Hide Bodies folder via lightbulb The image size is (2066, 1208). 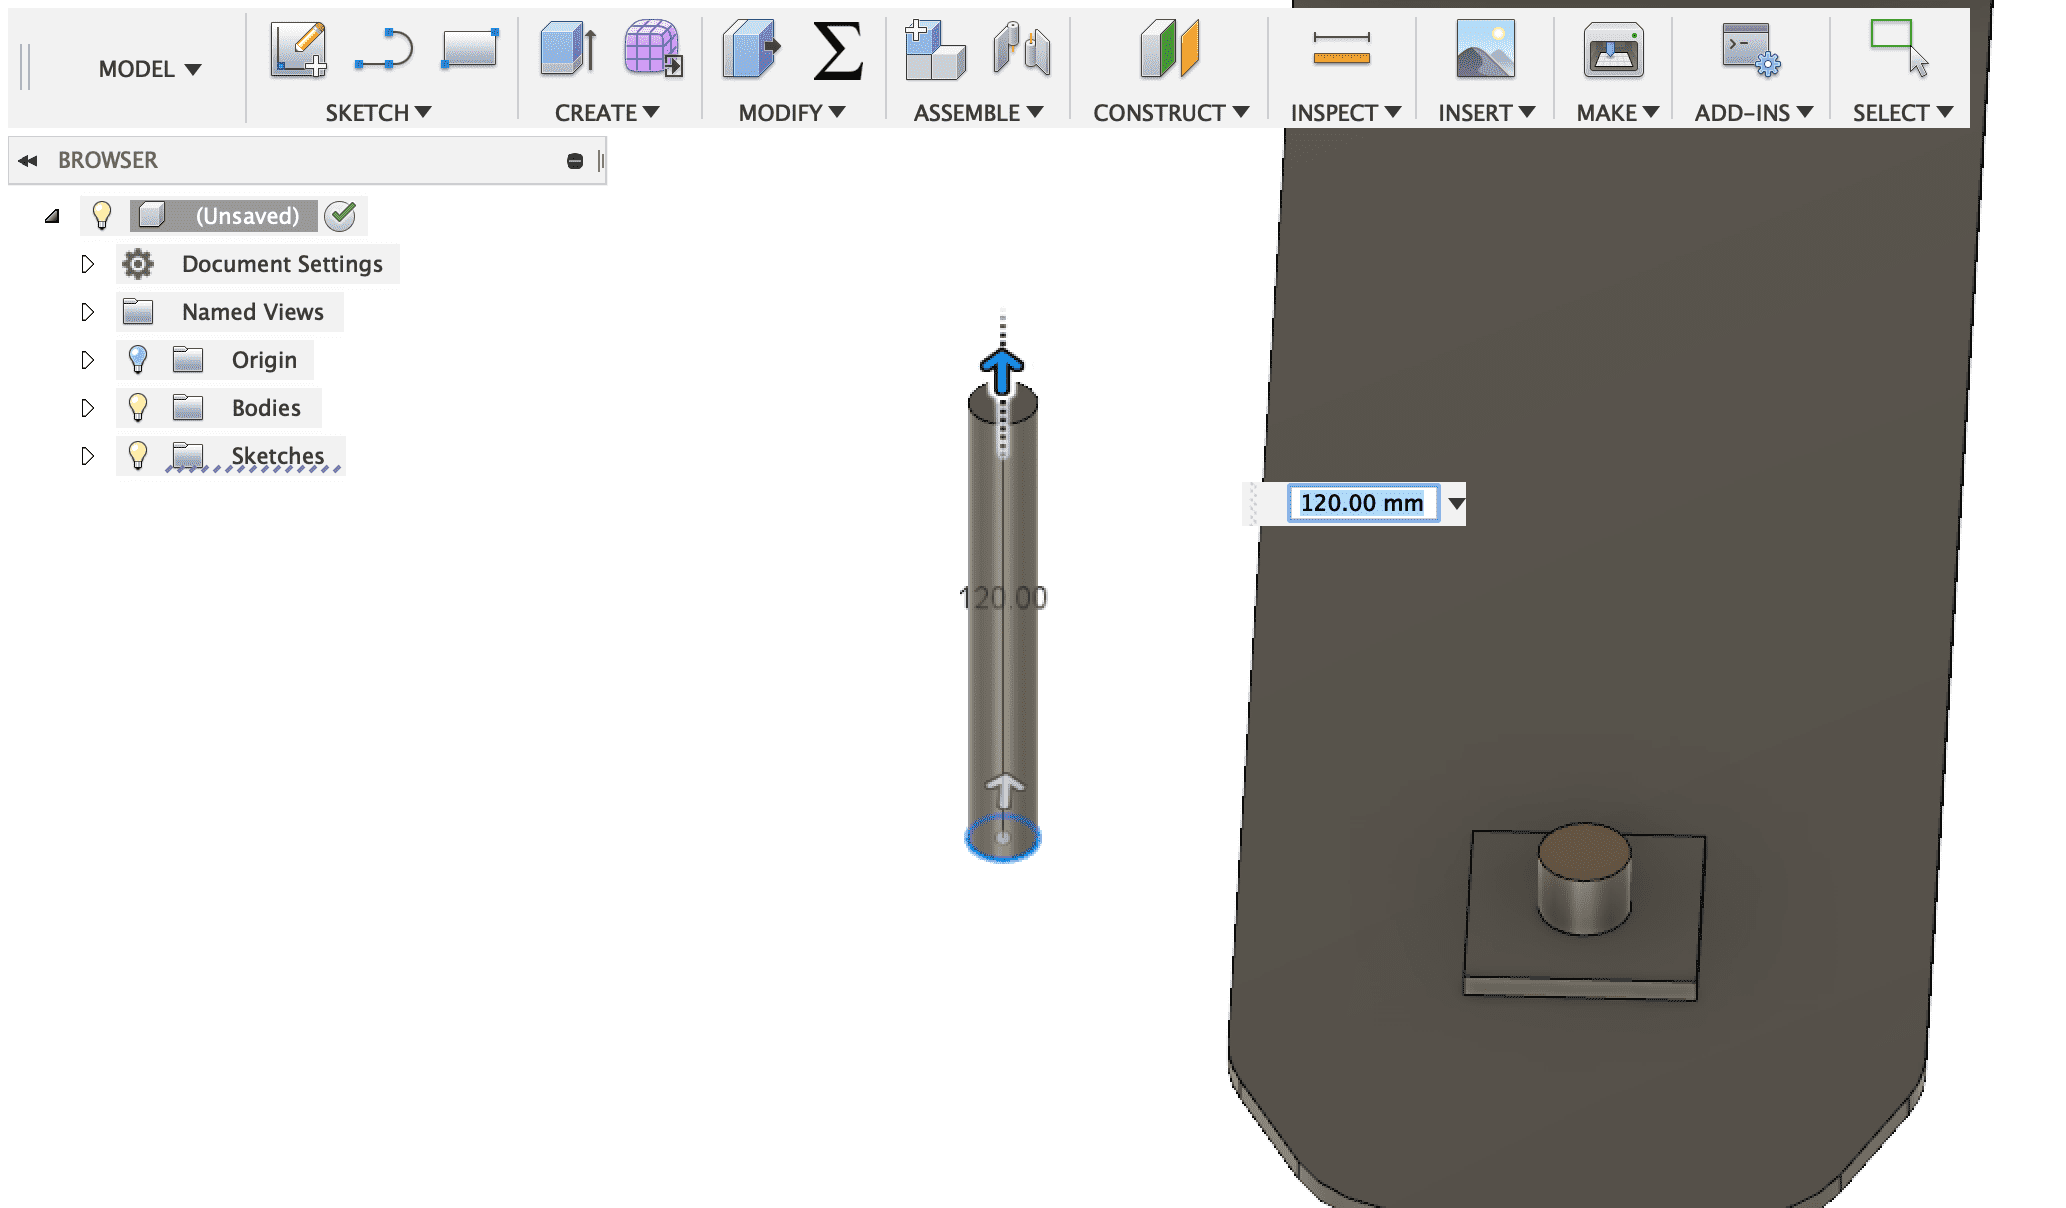[x=138, y=407]
